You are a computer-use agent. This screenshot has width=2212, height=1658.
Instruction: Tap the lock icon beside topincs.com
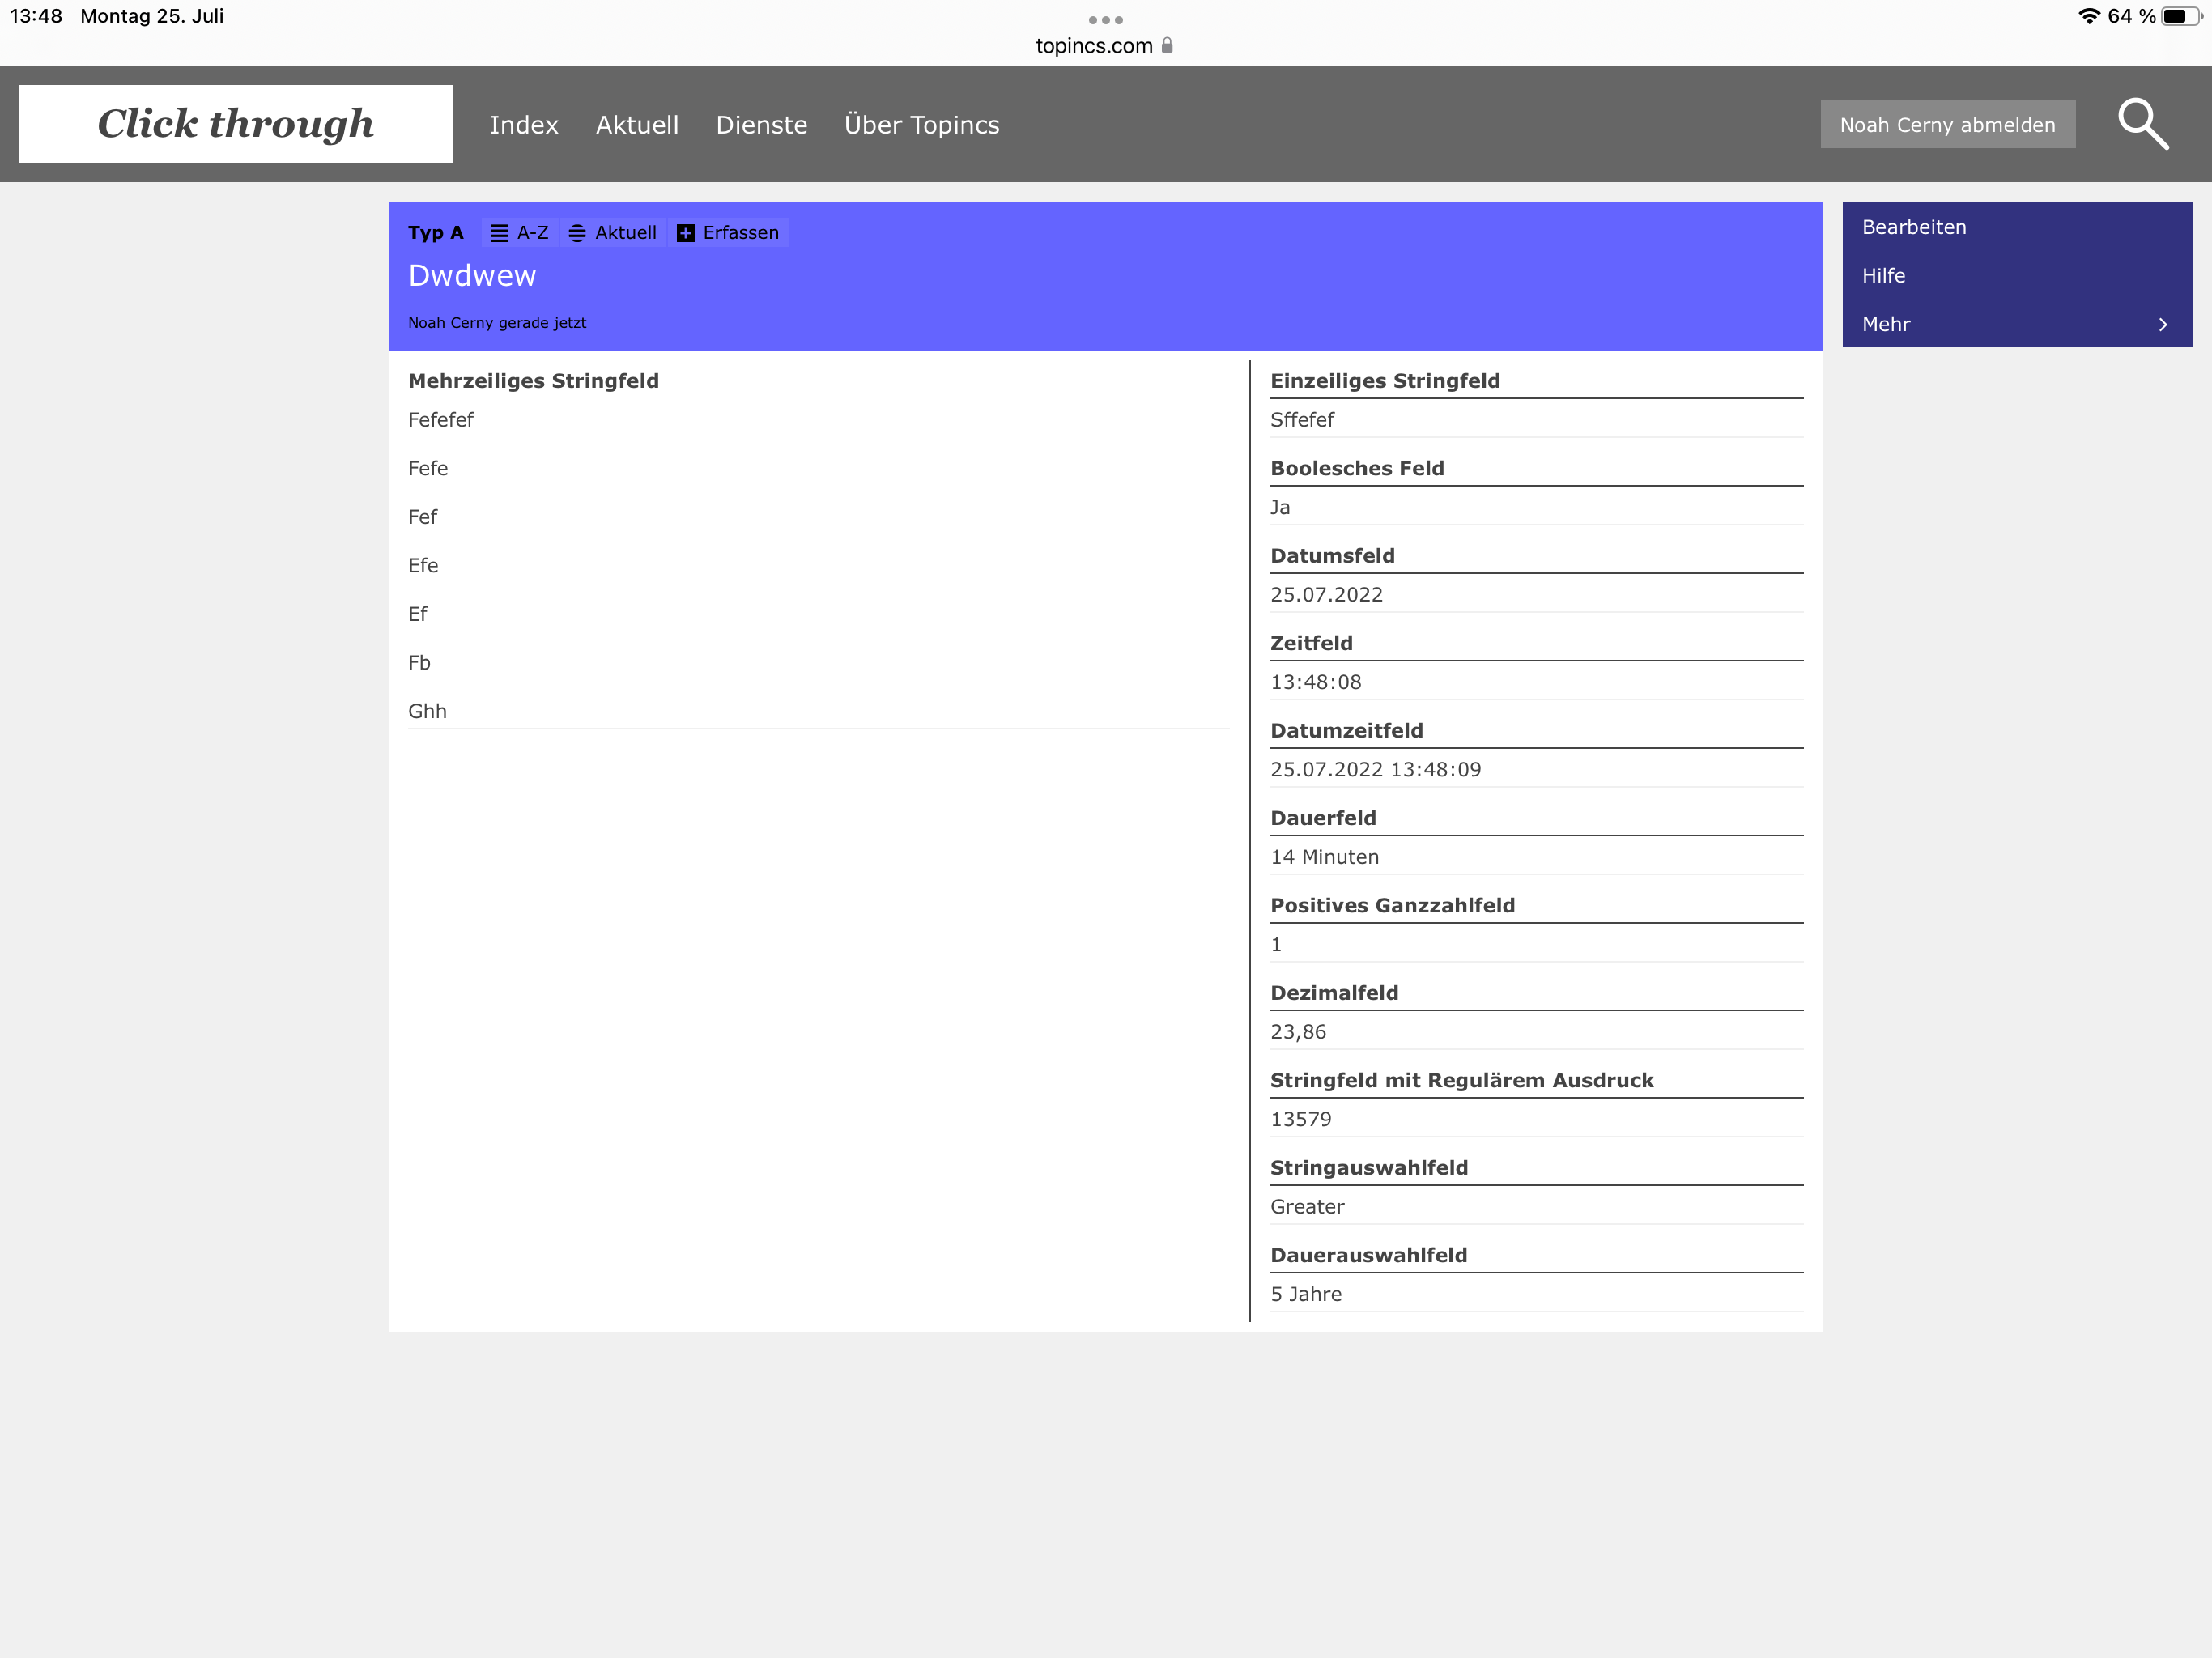(1167, 45)
